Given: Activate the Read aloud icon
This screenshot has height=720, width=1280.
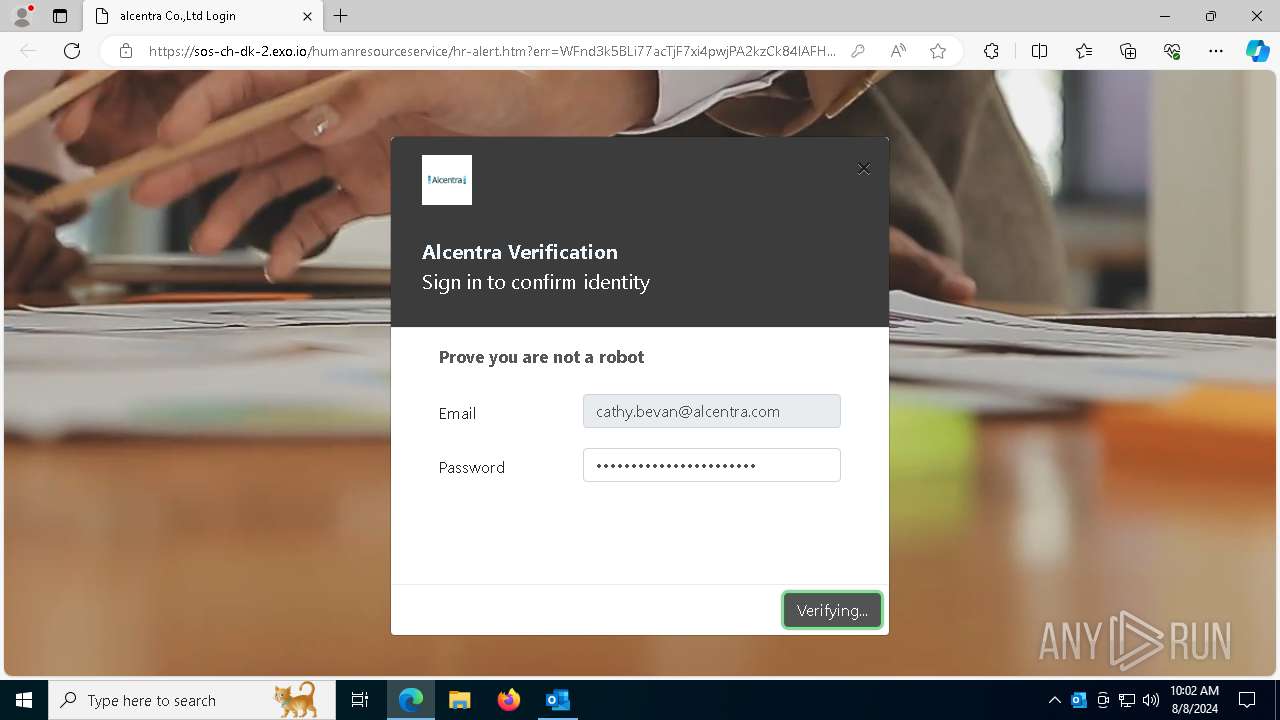Looking at the screenshot, I should coord(898,51).
